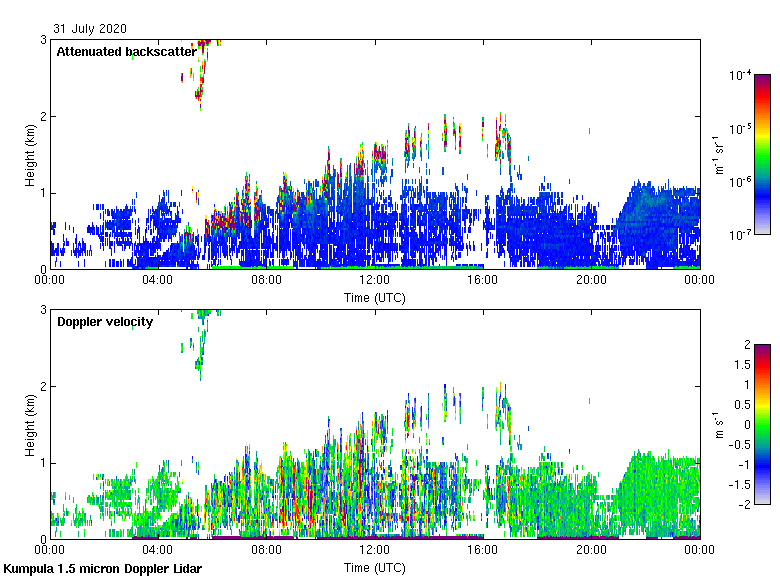Click the 1.5 velocity colorbar tick
The image size is (780, 580).
[742, 365]
